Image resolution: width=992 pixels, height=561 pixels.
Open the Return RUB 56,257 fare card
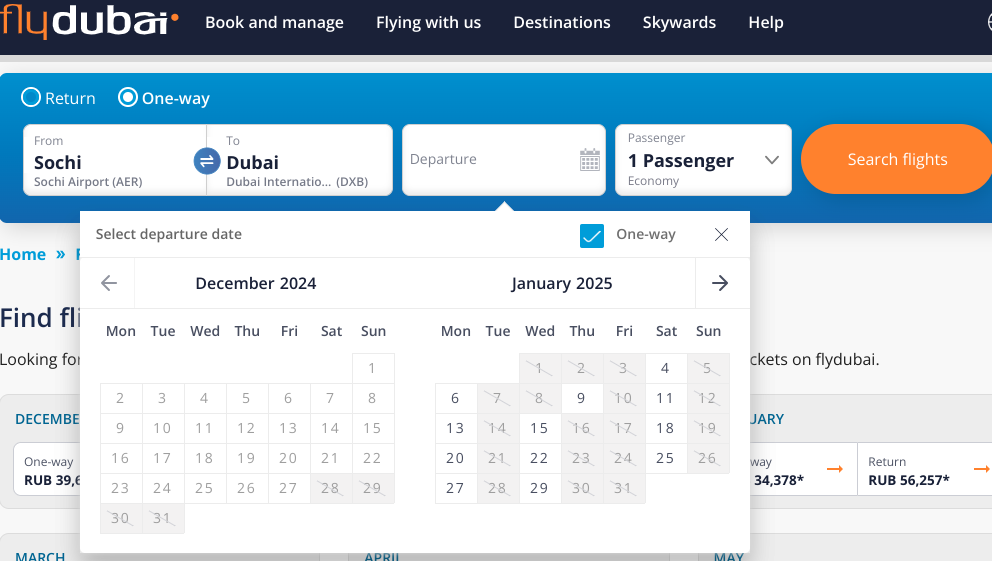point(926,469)
